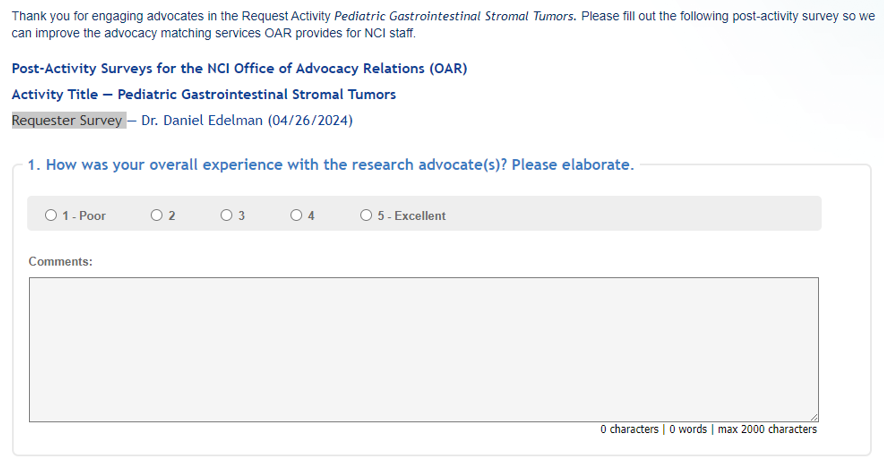Click the "5 - Excellent" label text
This screenshot has width=884, height=467.
click(411, 216)
